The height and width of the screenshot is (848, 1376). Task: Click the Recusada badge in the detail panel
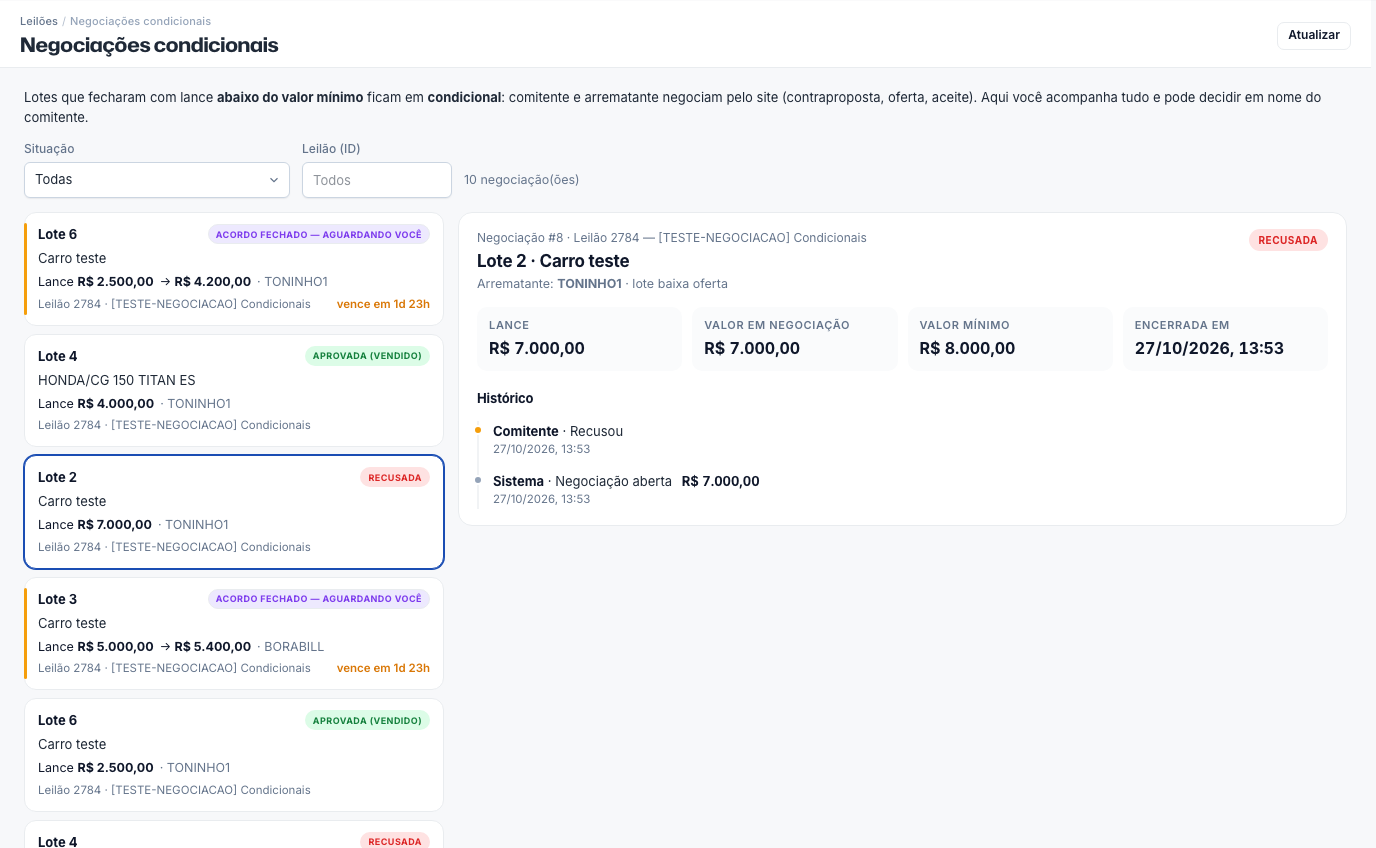point(1288,240)
